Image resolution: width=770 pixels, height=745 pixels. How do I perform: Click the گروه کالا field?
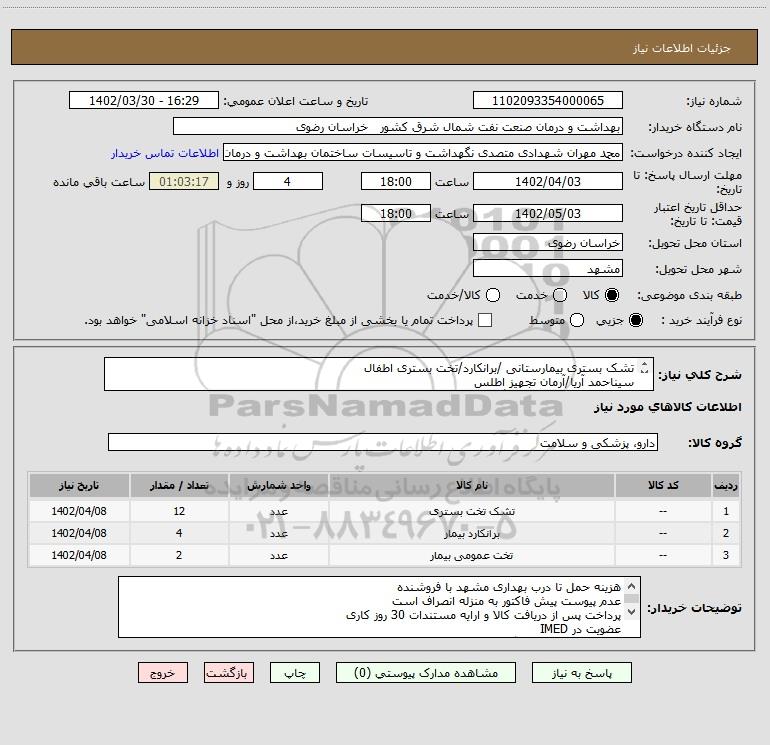click(x=383, y=442)
